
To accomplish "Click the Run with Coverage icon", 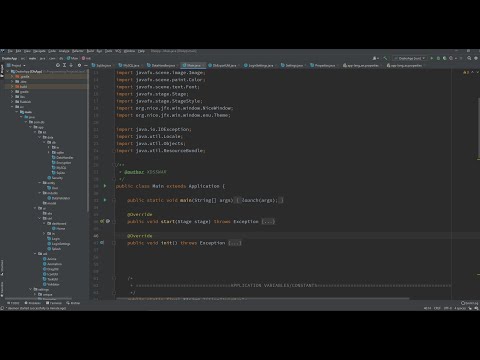I will pos(444,58).
